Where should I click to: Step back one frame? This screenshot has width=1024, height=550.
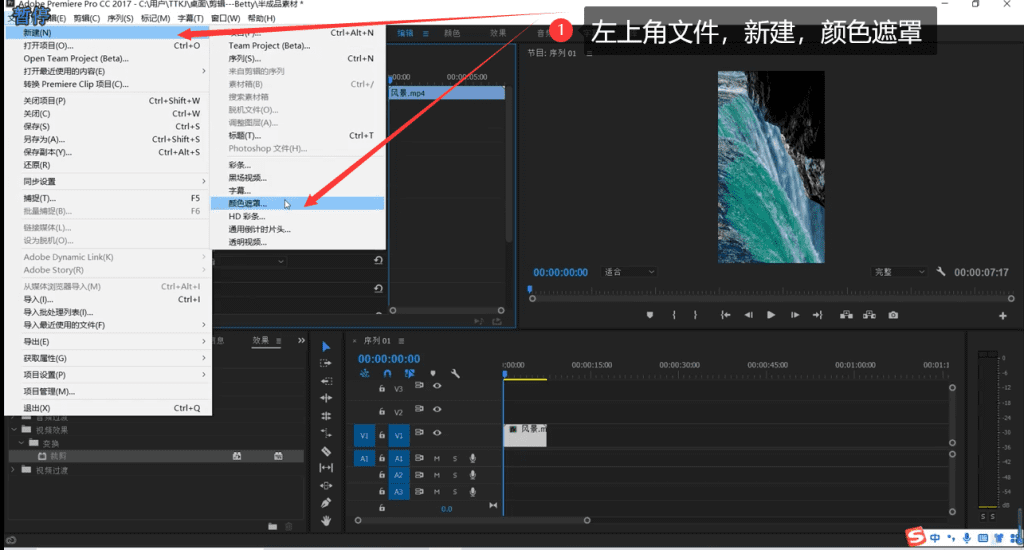click(x=748, y=315)
